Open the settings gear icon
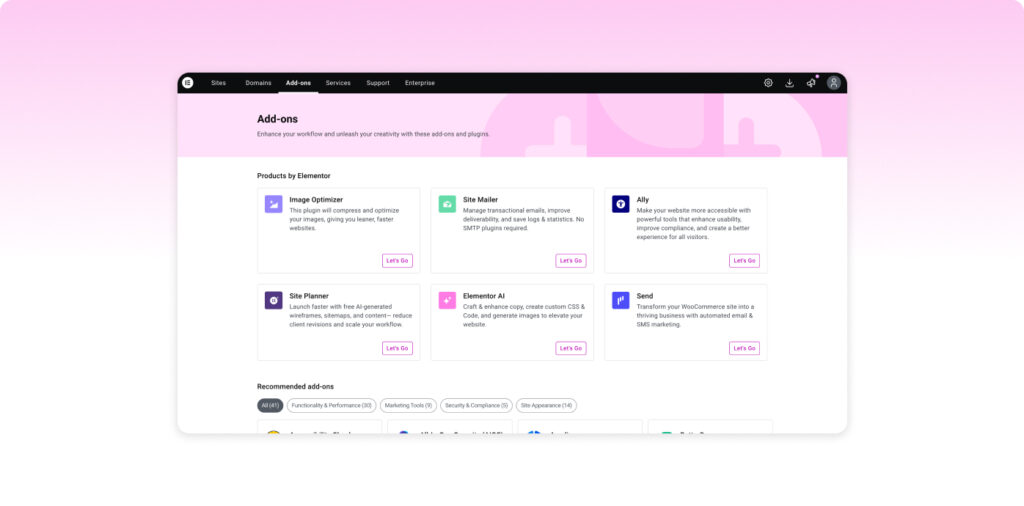Viewport: 1024px width, 506px height. coord(768,83)
